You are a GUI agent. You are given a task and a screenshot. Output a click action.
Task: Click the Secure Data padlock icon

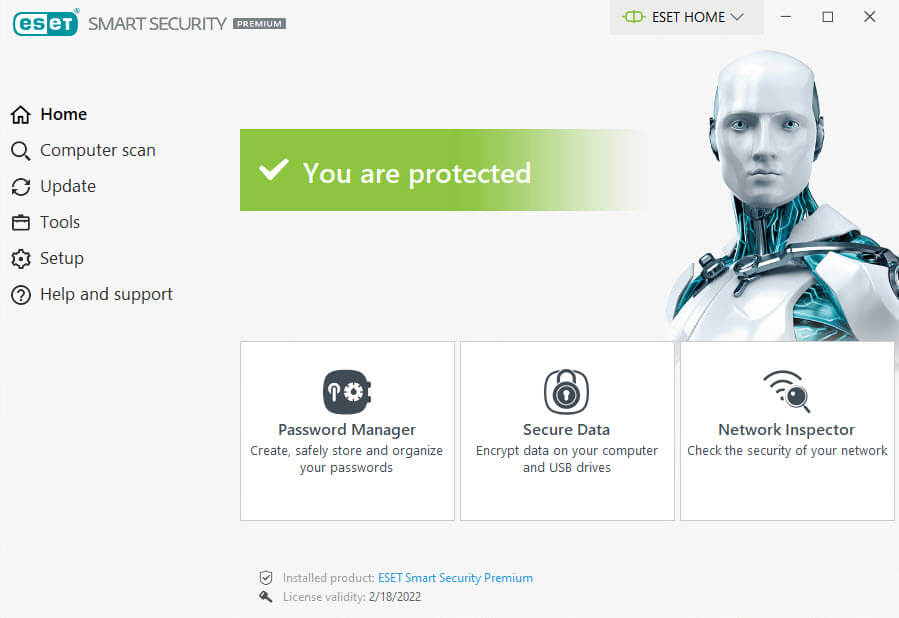(566, 392)
